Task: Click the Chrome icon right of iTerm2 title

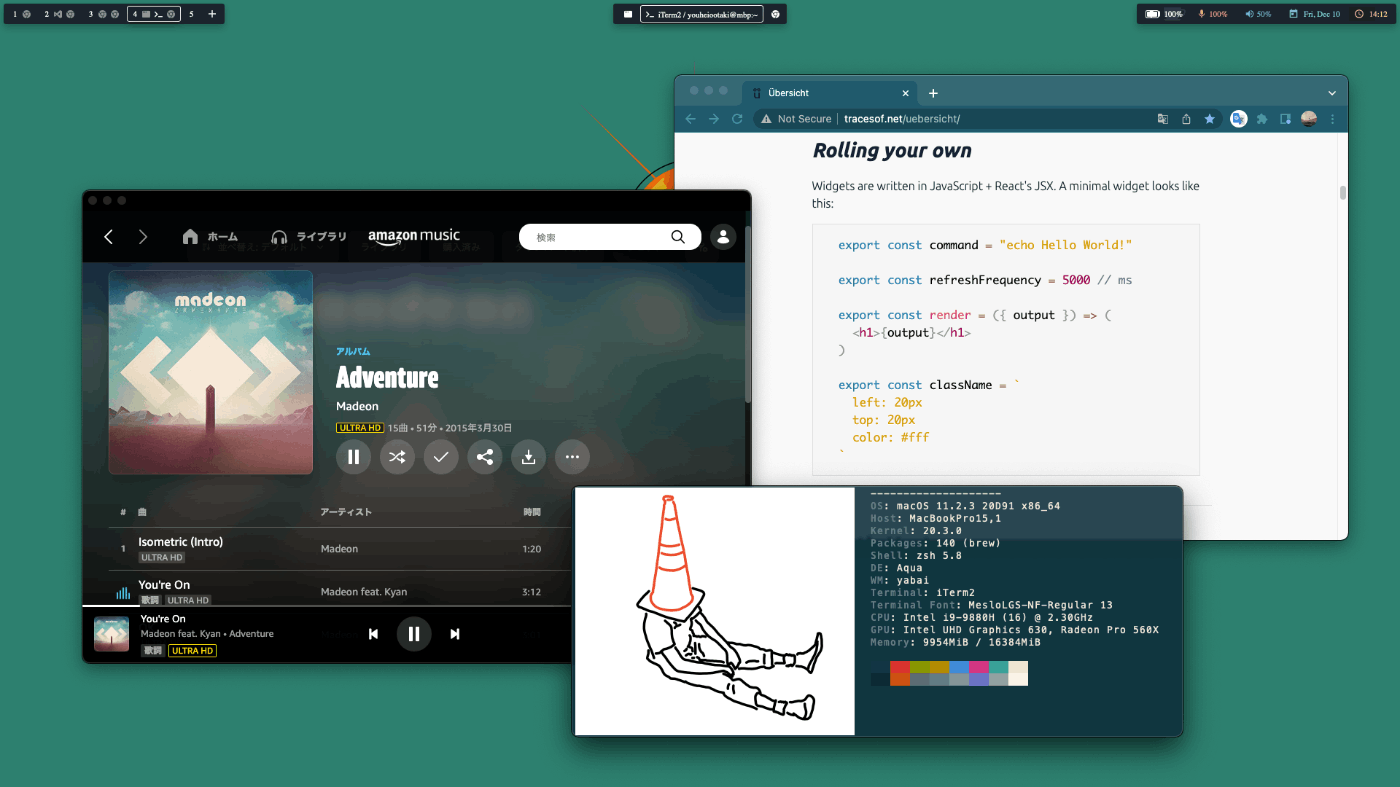Action: 775,14
